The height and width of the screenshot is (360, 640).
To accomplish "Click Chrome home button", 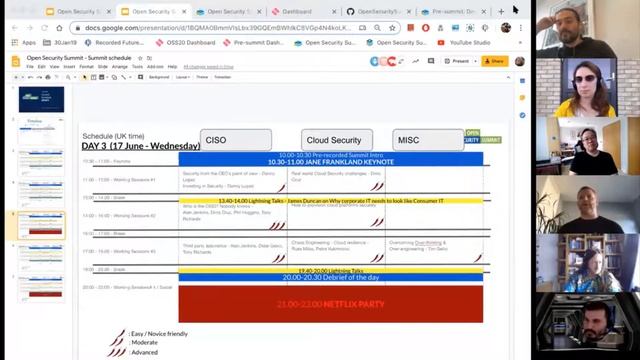I will 60,28.
